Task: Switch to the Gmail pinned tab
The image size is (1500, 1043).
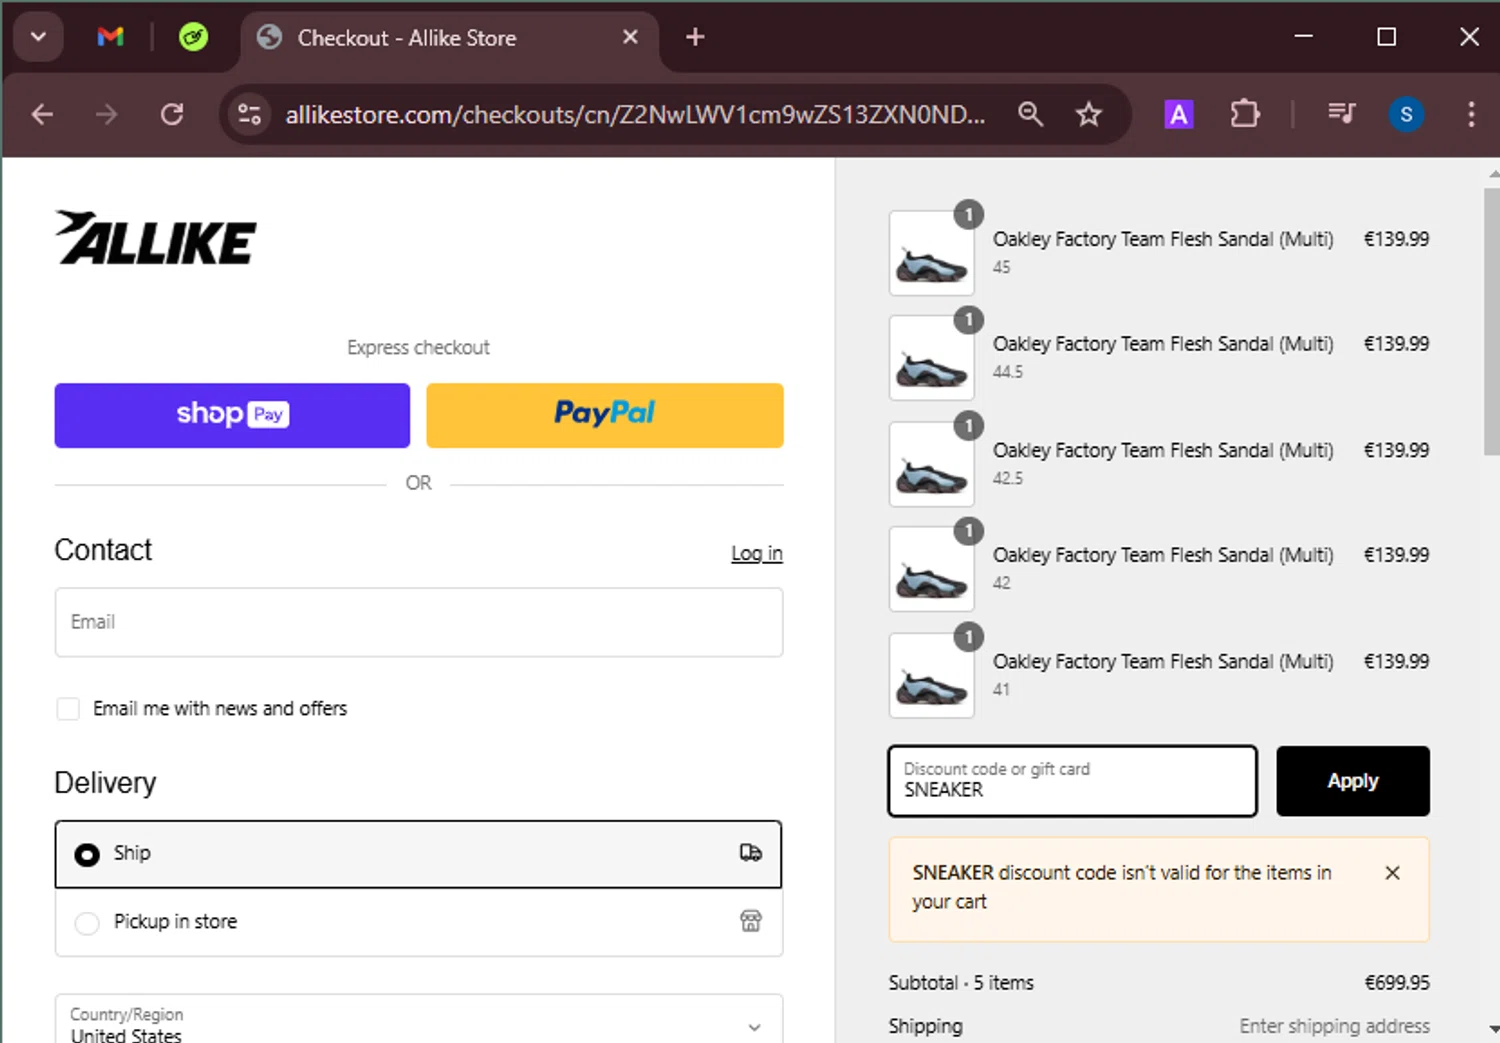Action: click(x=110, y=37)
